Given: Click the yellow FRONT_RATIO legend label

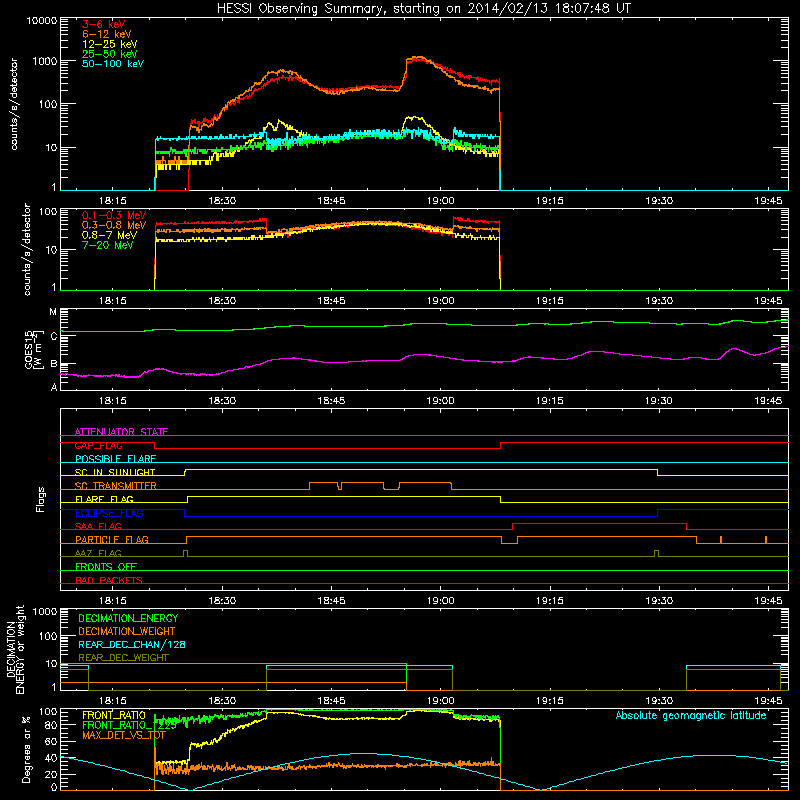Looking at the screenshot, I should 114,715.
